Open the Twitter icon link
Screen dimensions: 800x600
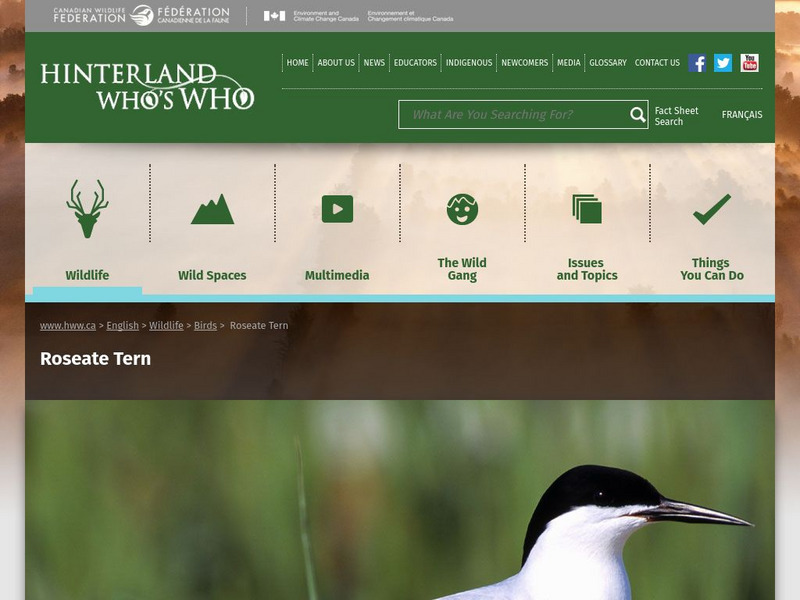point(723,63)
